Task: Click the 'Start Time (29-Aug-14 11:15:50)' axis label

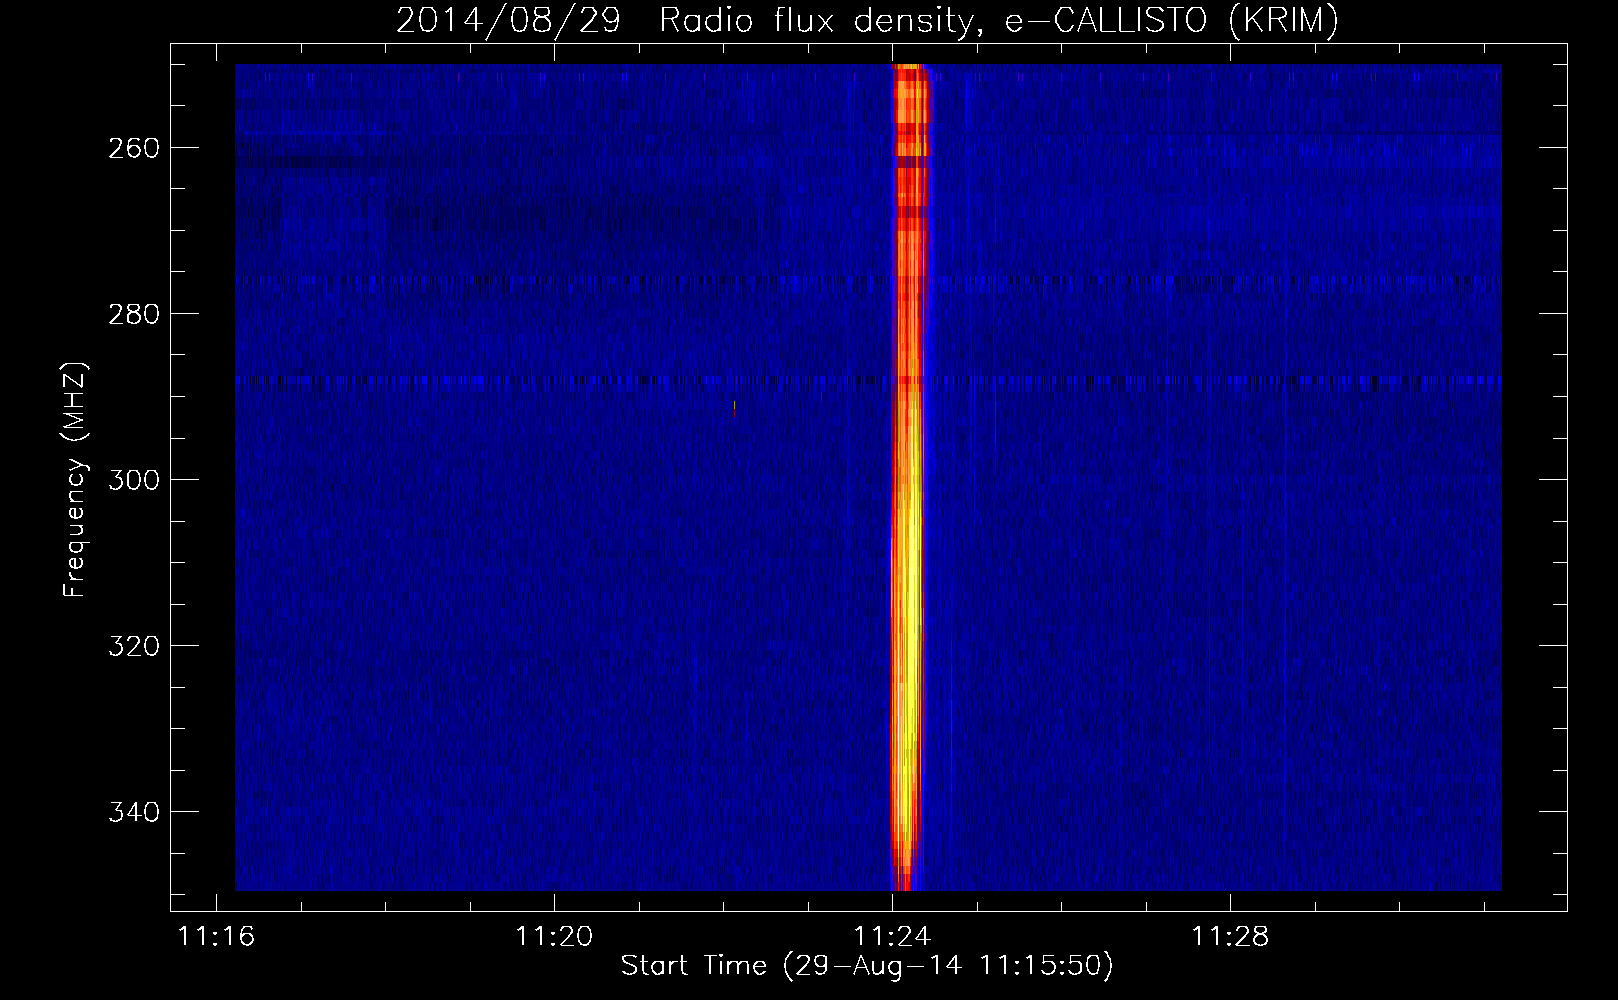Action: tap(867, 966)
